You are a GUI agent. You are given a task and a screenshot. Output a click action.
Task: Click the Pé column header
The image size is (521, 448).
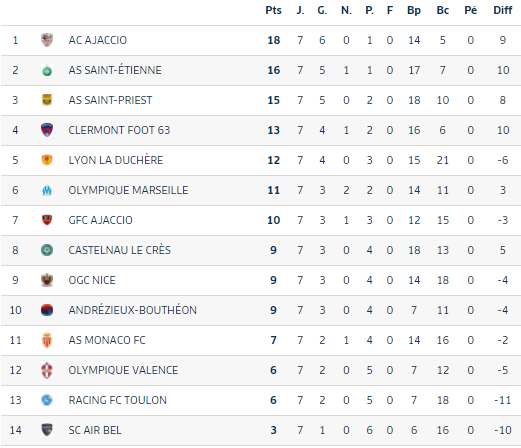click(470, 10)
